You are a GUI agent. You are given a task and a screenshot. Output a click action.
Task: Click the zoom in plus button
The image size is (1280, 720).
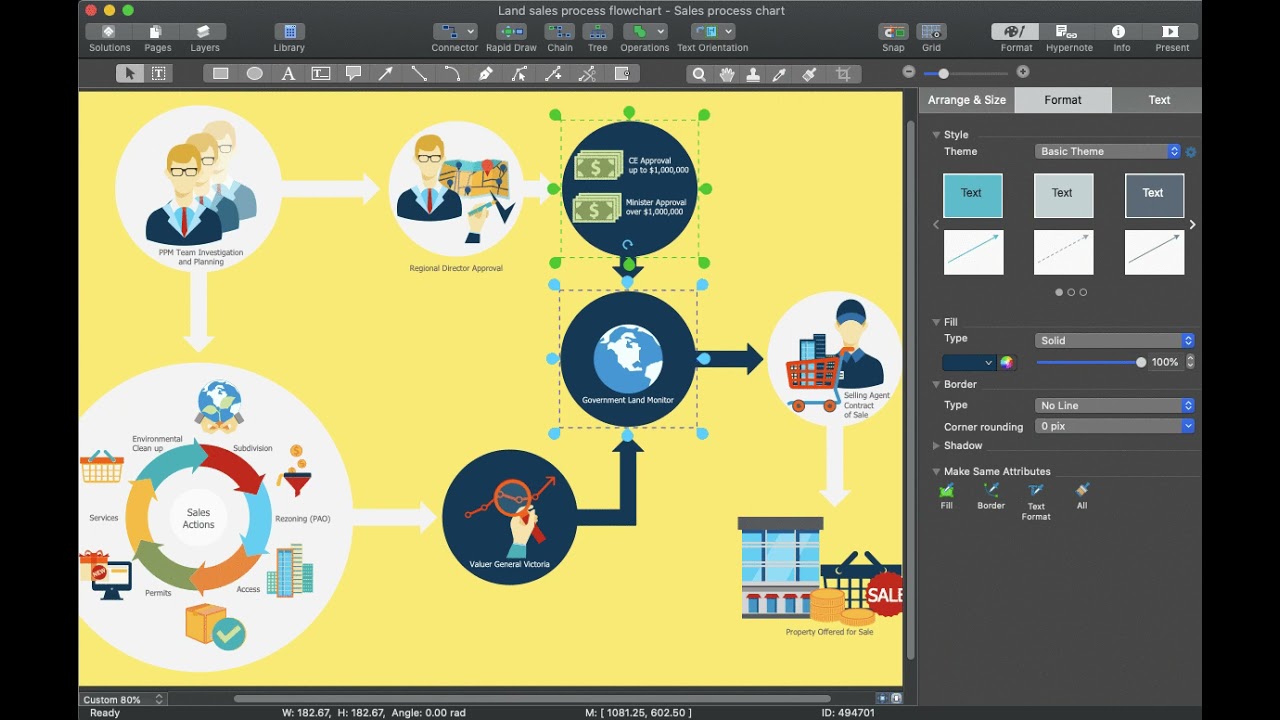coord(1022,72)
